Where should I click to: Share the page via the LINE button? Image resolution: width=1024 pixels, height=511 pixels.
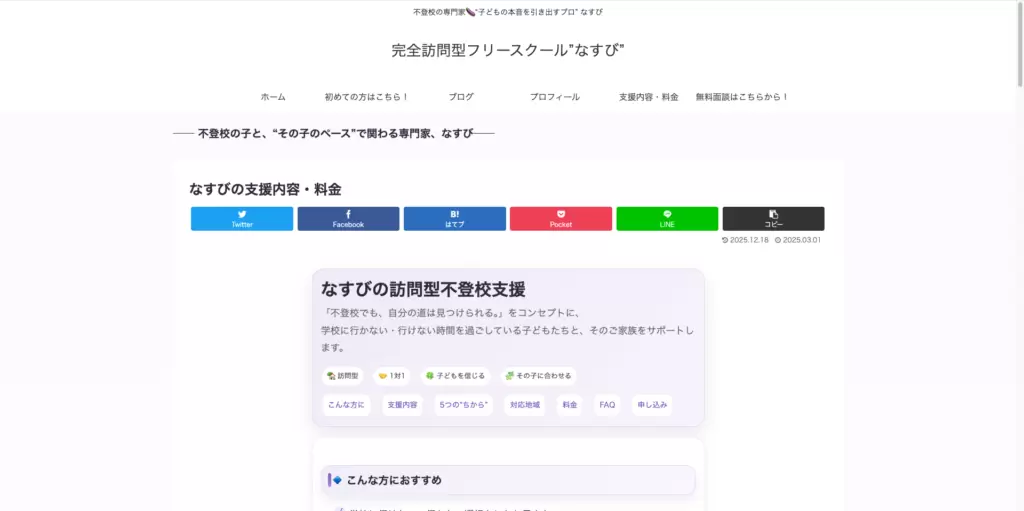coord(667,219)
